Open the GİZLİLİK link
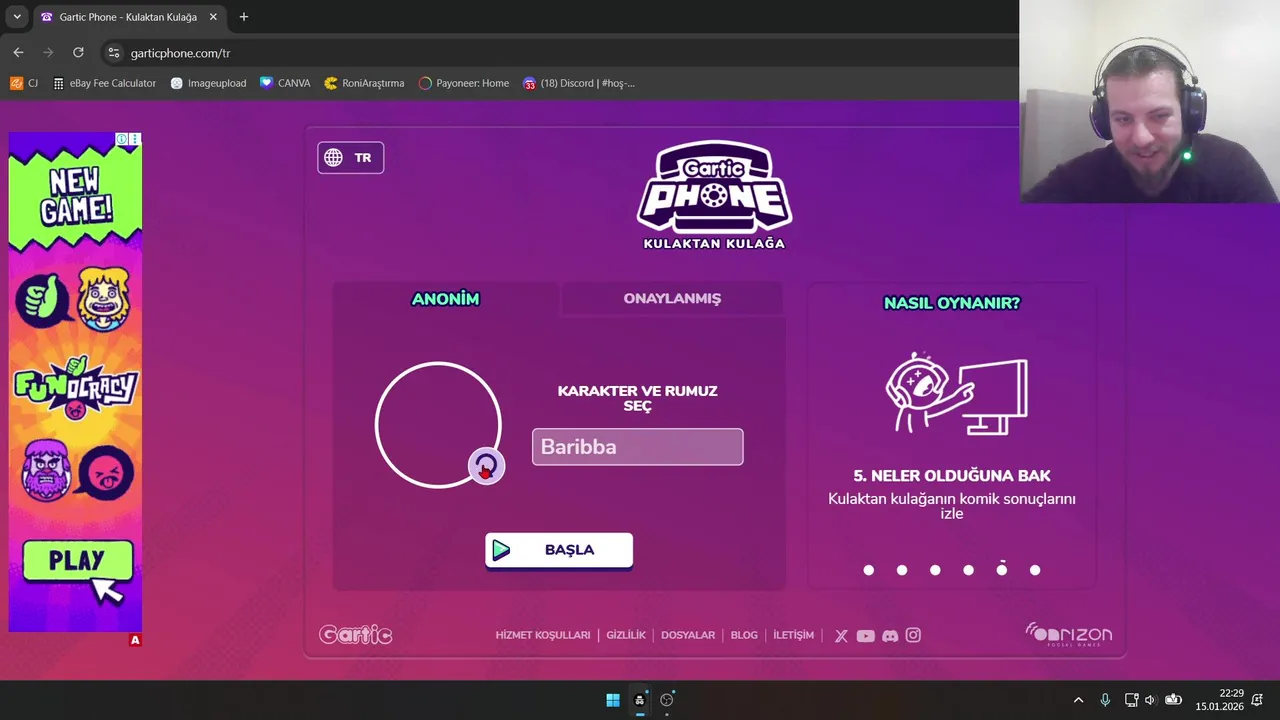The image size is (1280, 720). [x=626, y=635]
